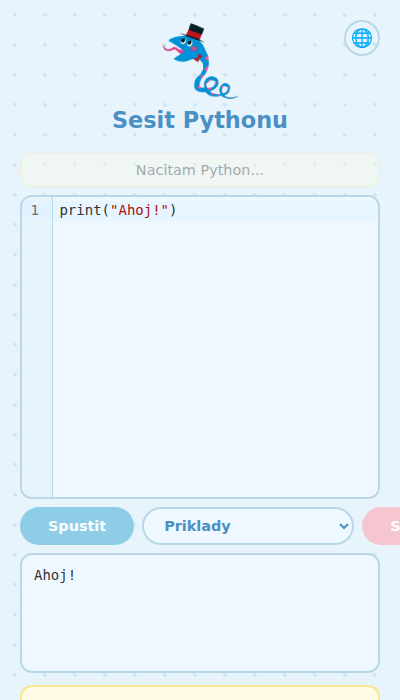Viewport: 400px width, 700px height.
Task: Click the partially visible pink button
Action: [381, 526]
